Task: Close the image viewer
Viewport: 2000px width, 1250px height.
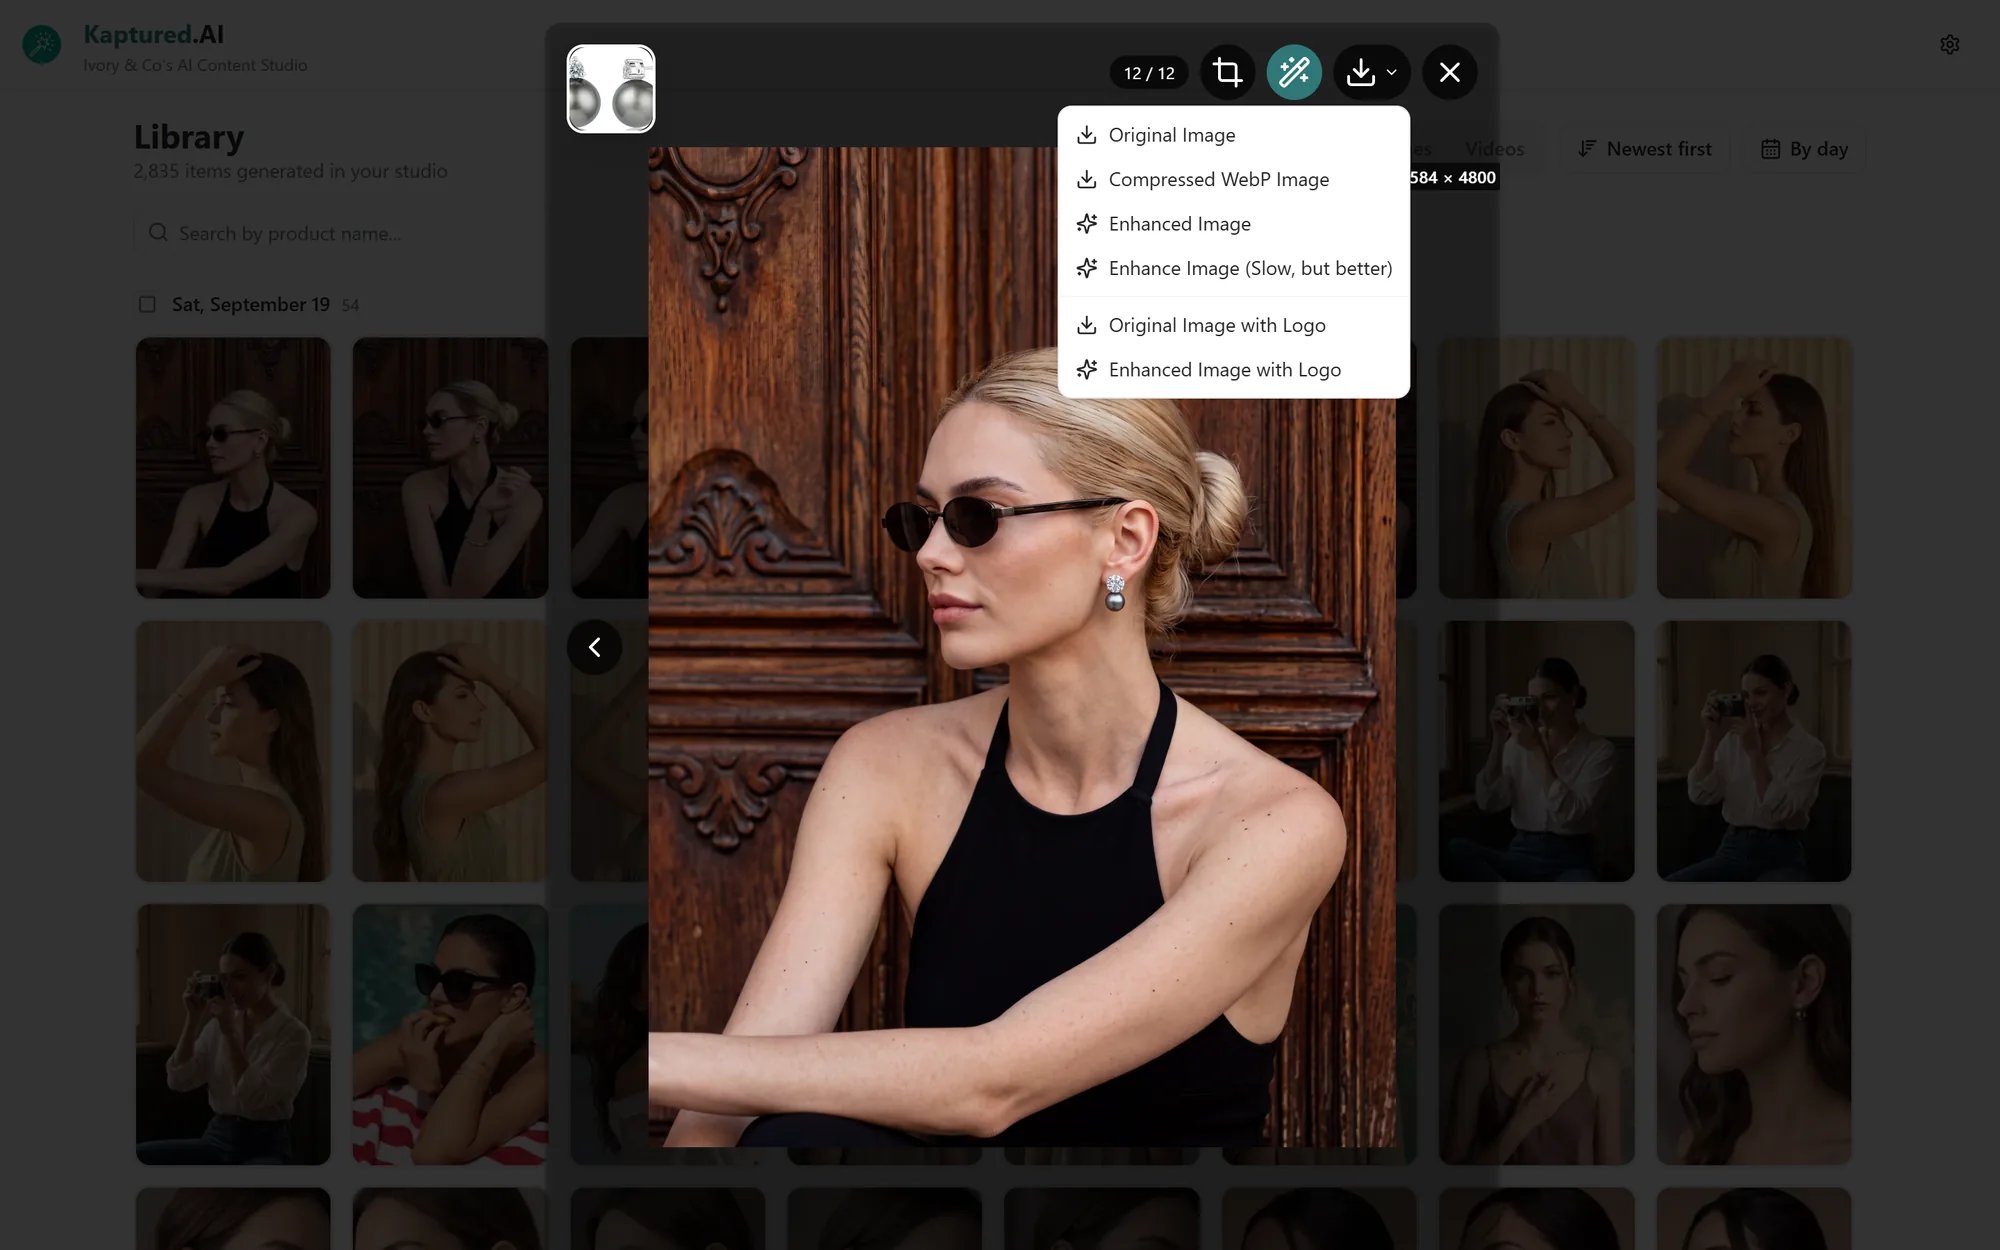Action: 1449,72
